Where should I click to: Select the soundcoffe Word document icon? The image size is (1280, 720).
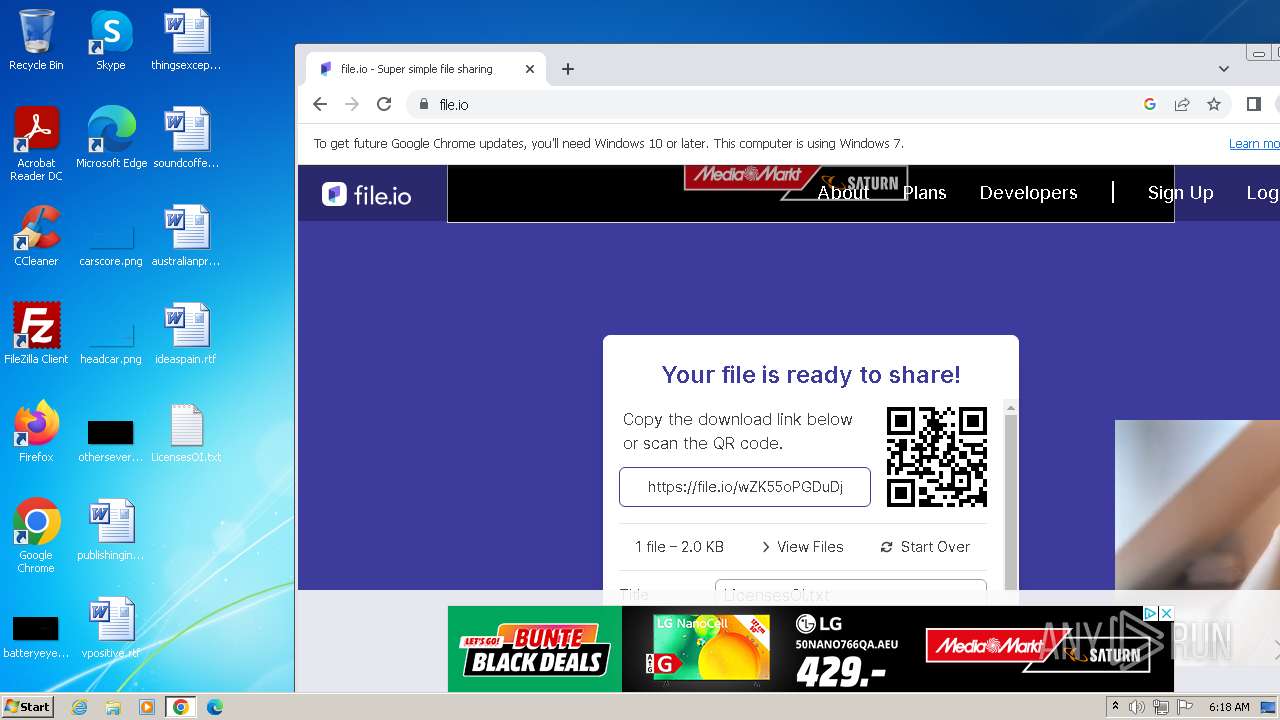click(186, 138)
